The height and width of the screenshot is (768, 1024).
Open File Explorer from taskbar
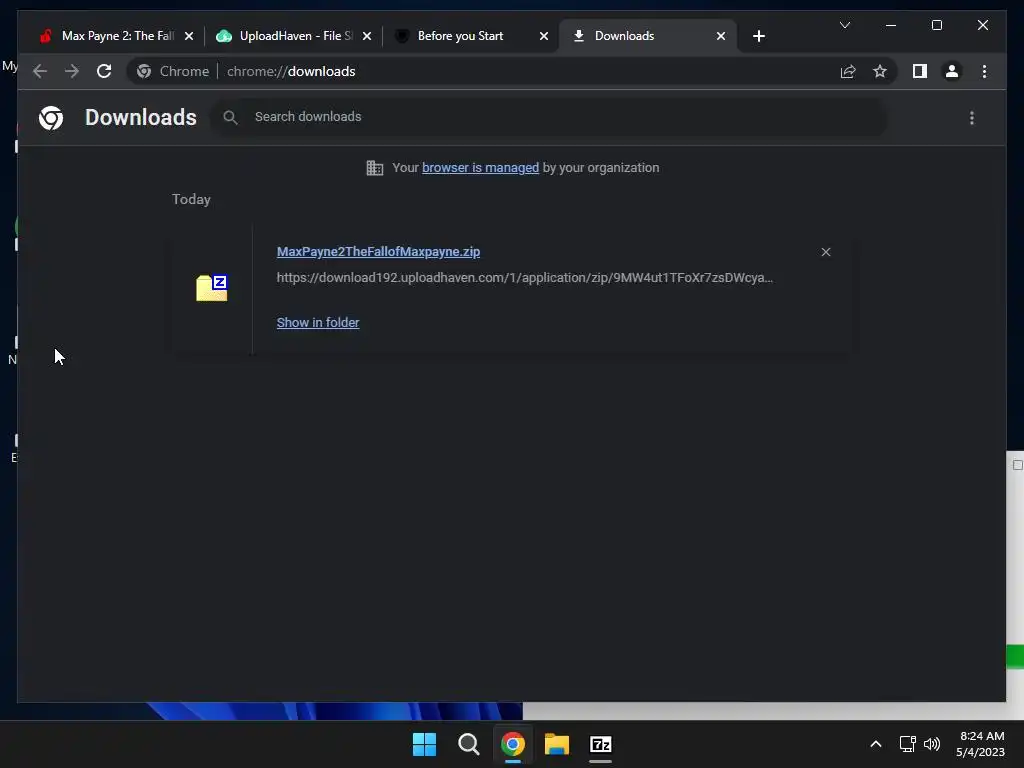557,744
